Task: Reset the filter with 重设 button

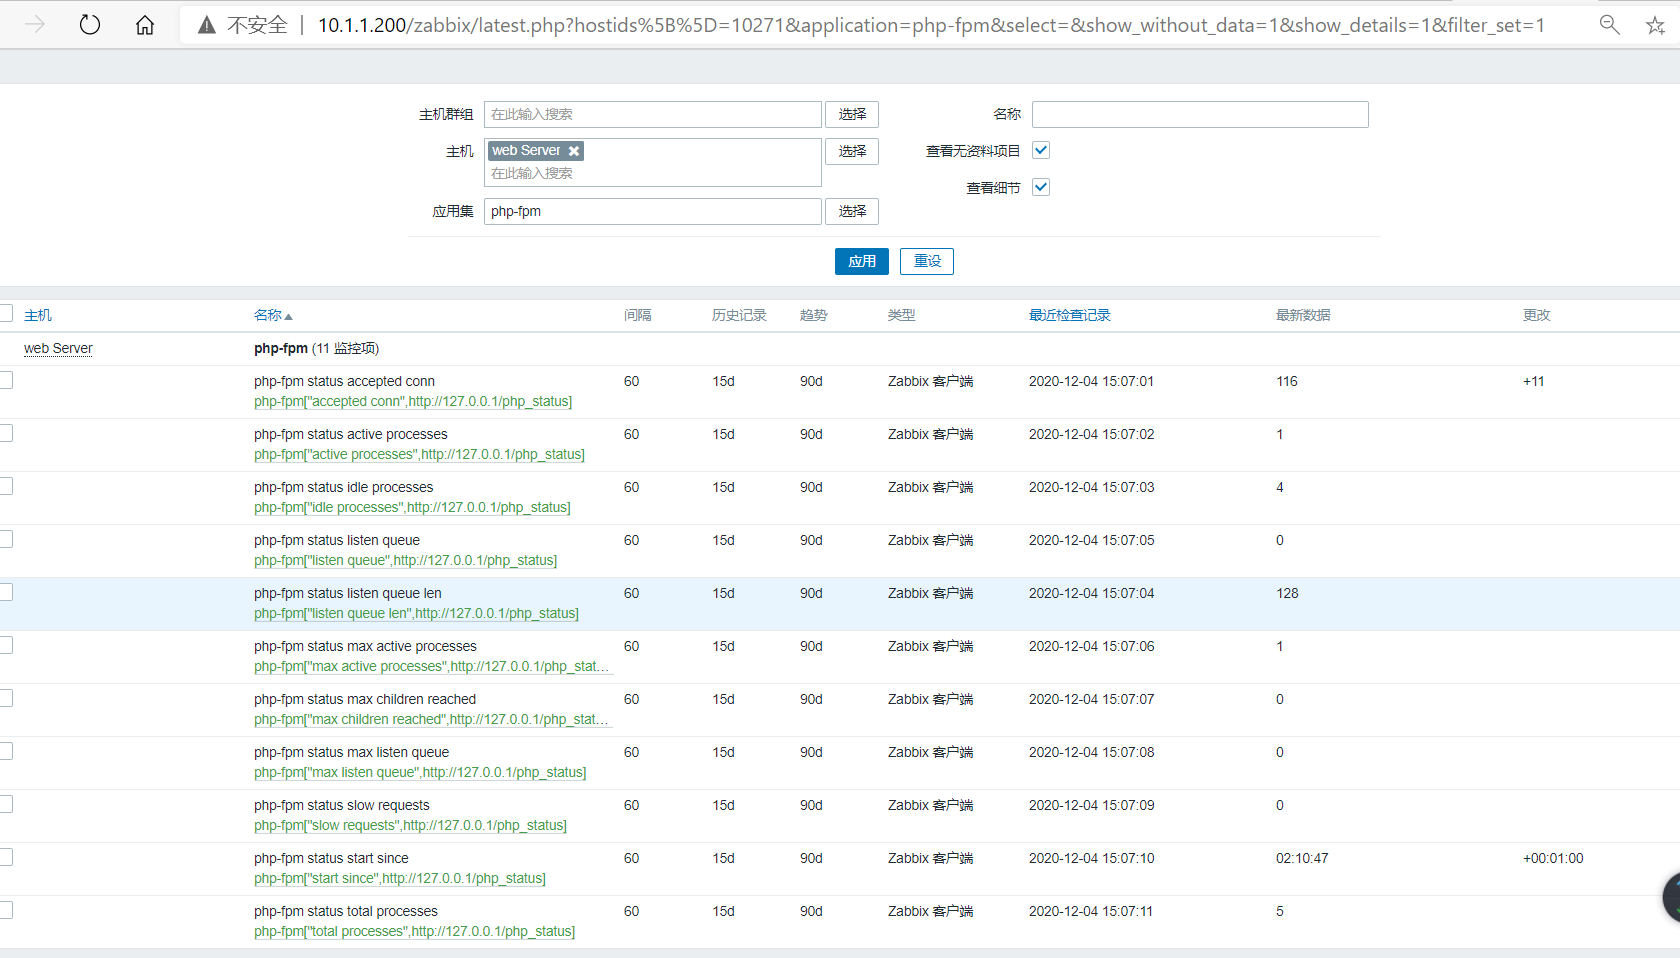Action: coord(927,261)
